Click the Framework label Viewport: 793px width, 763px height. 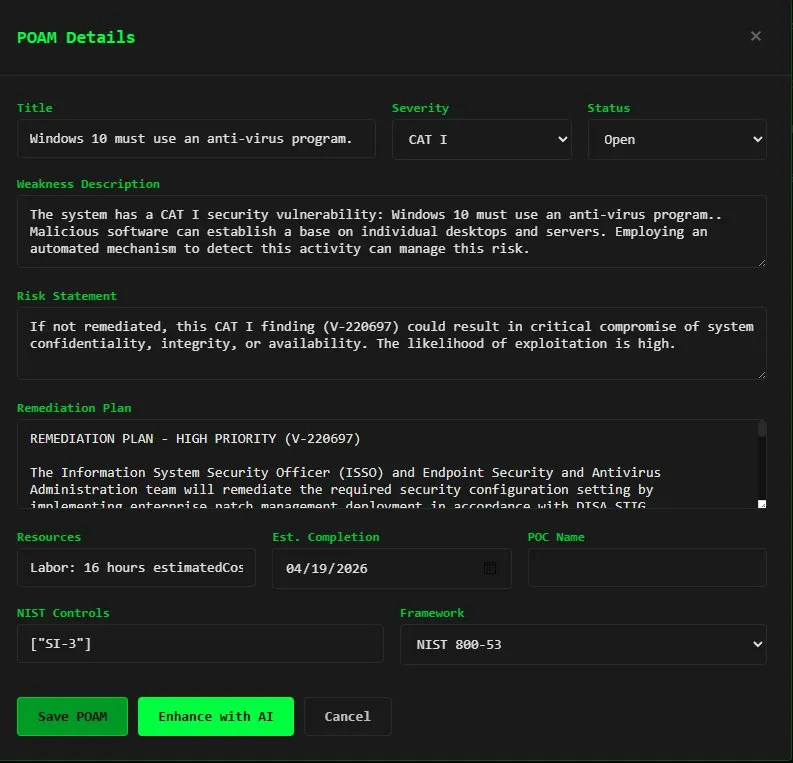(x=432, y=613)
